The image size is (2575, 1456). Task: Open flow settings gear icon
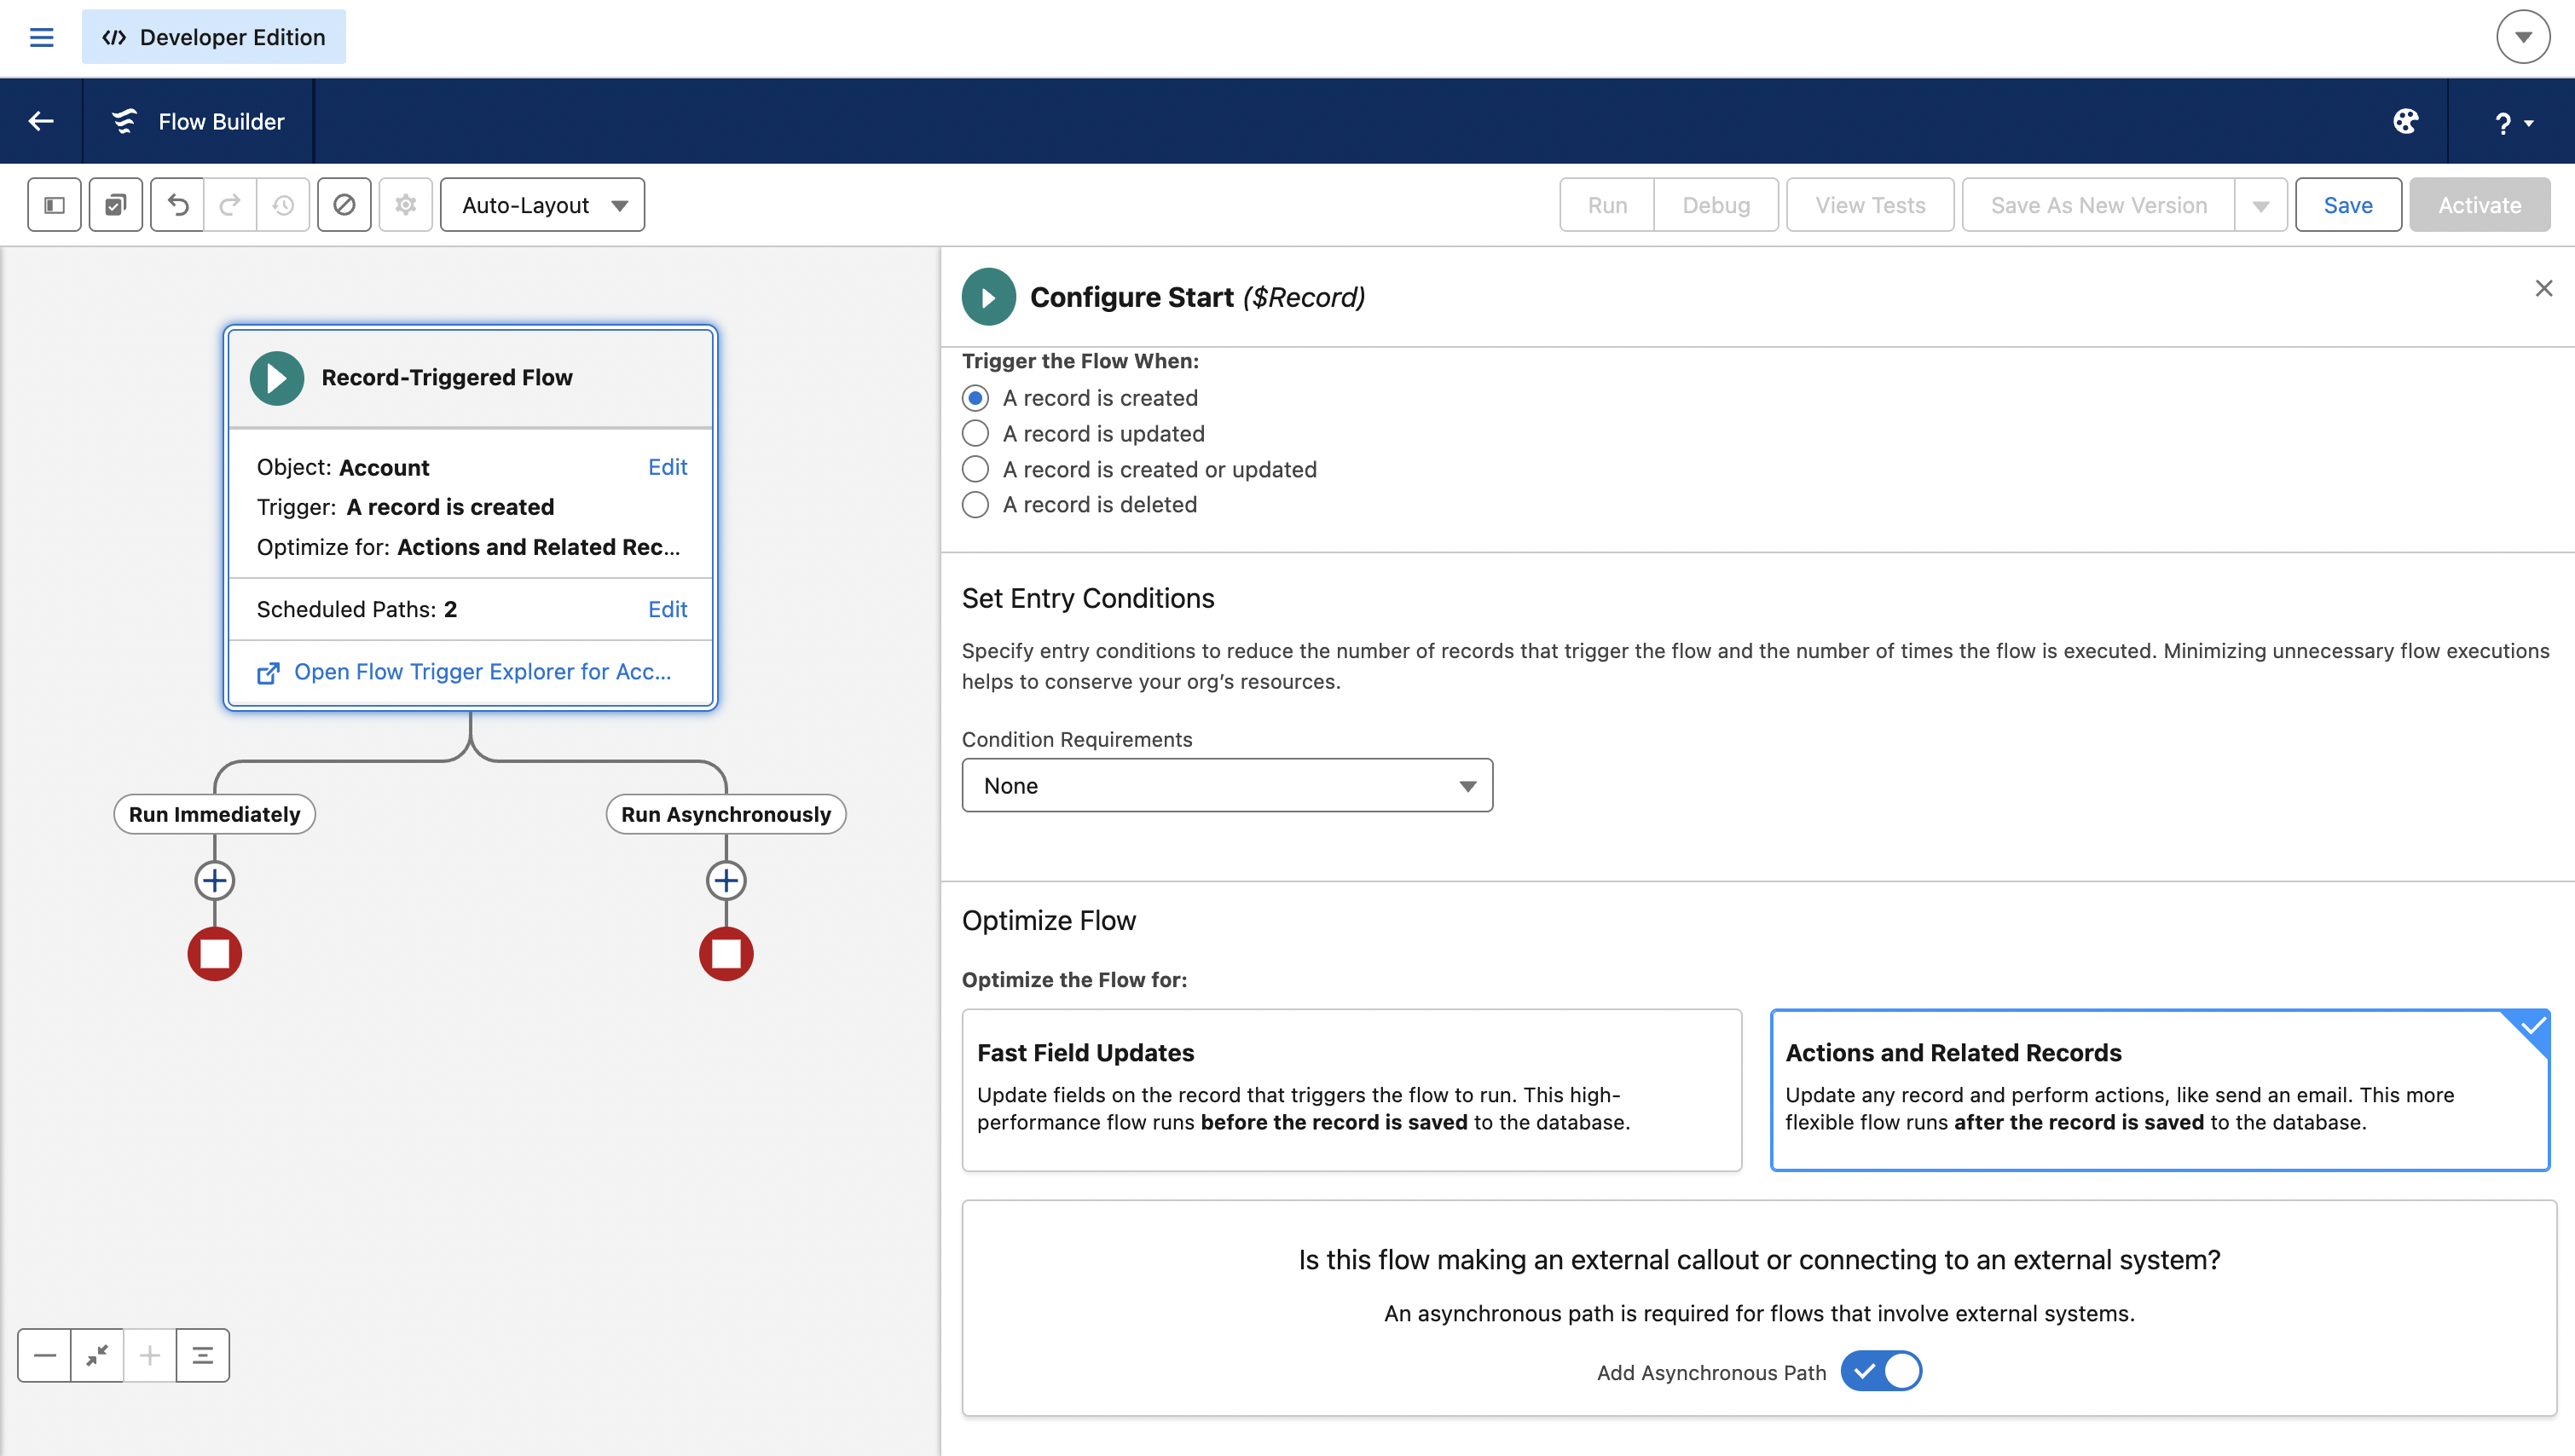tap(405, 205)
